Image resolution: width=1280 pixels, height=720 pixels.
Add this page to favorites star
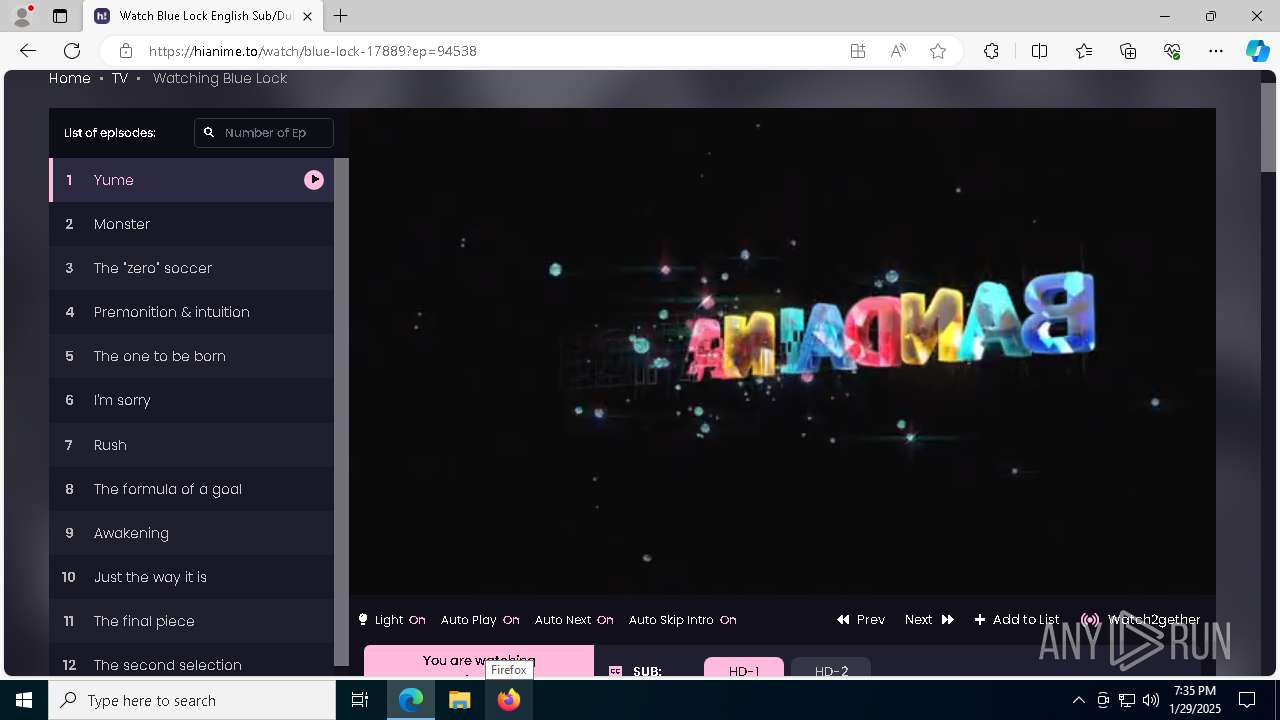pyautogui.click(x=938, y=51)
